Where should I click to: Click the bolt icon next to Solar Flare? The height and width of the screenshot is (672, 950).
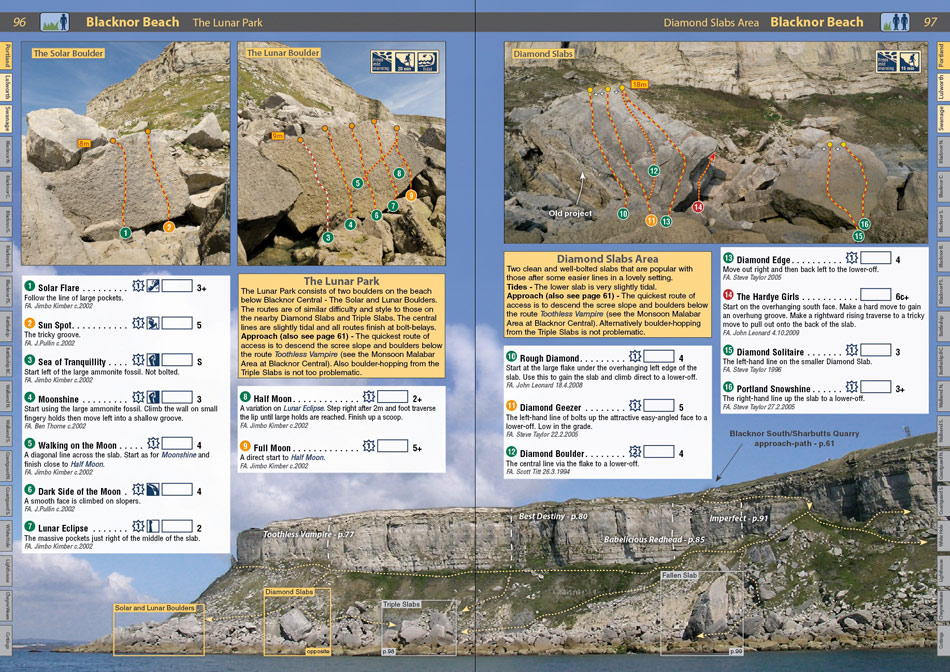point(139,285)
